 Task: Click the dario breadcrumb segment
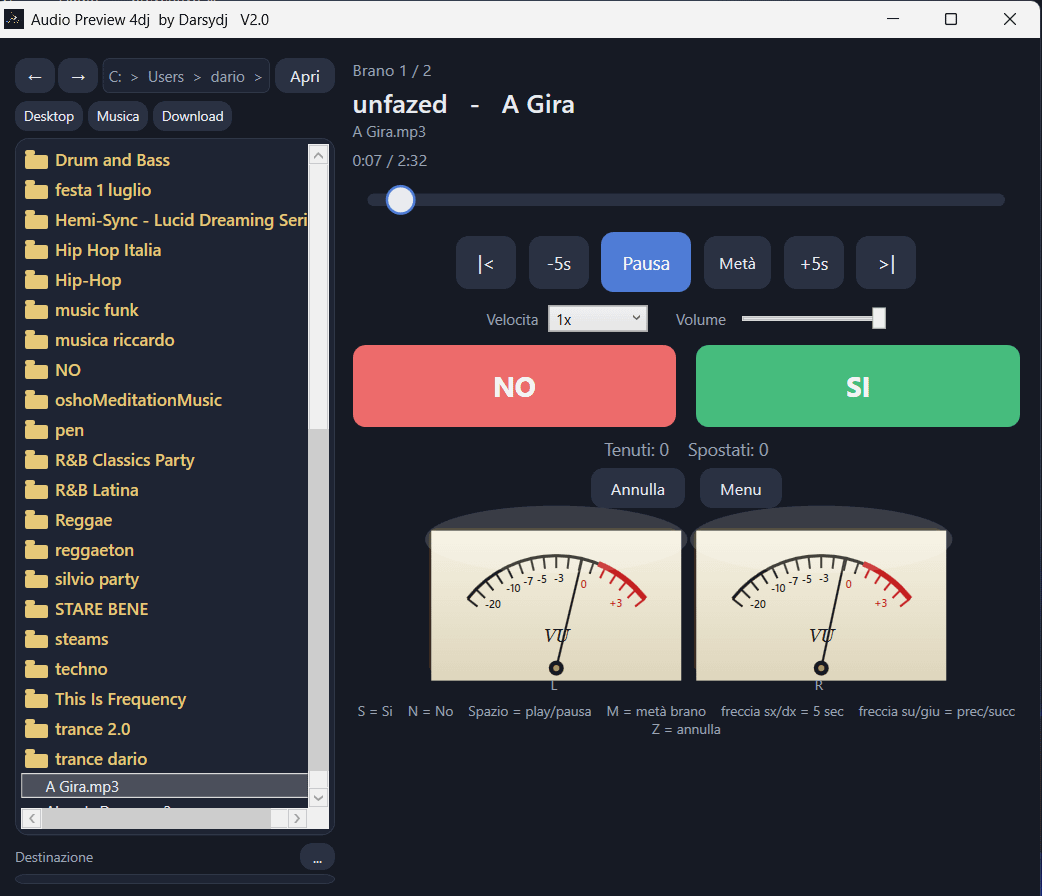pos(227,76)
